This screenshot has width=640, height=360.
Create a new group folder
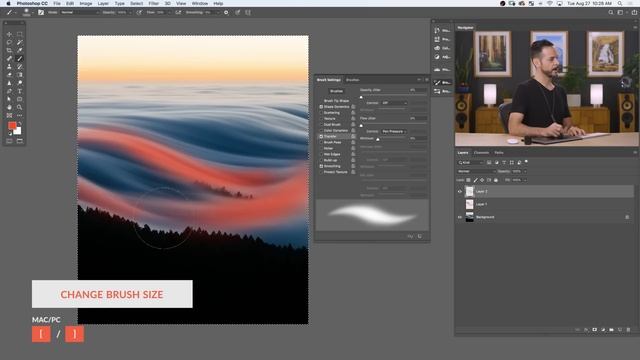pos(611,329)
